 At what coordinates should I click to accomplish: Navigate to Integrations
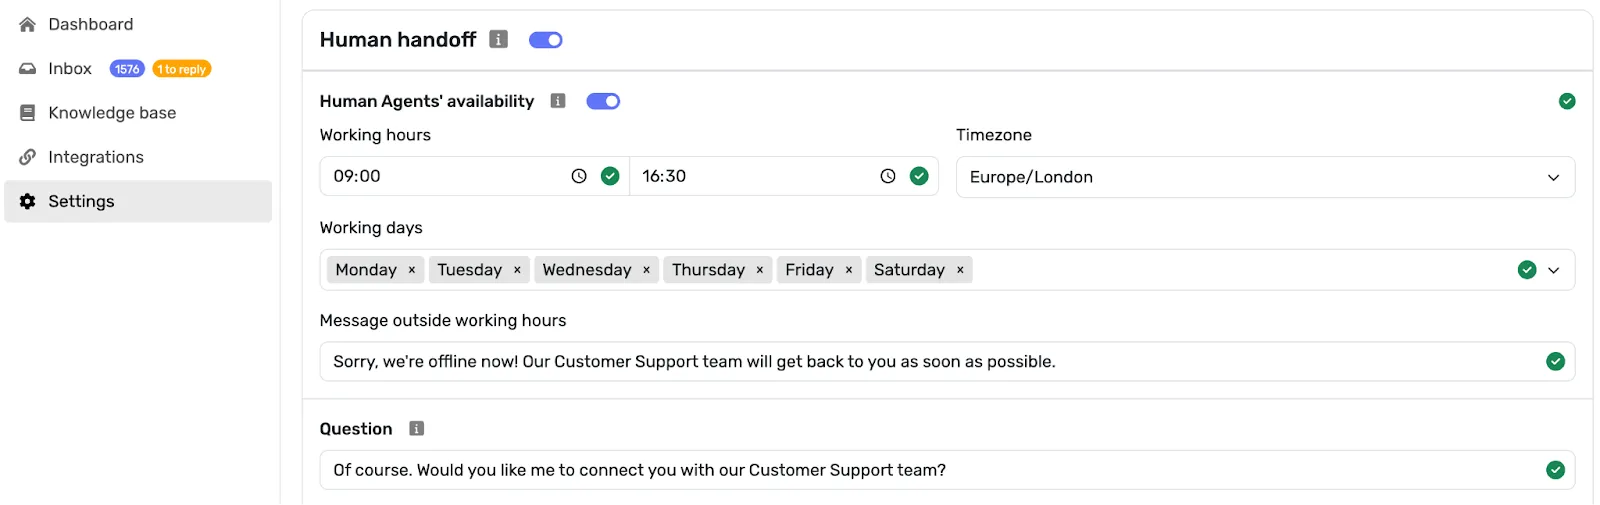pos(95,157)
